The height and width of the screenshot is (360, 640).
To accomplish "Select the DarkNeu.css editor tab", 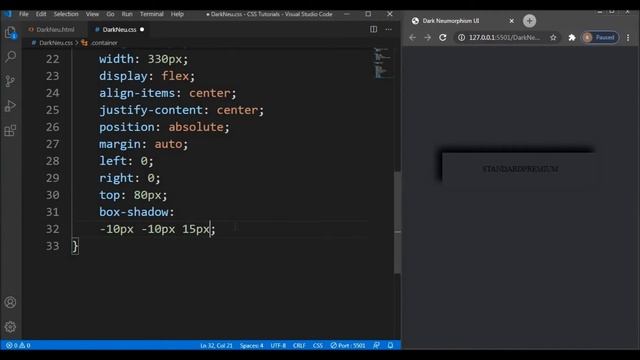I will tap(119, 29).
